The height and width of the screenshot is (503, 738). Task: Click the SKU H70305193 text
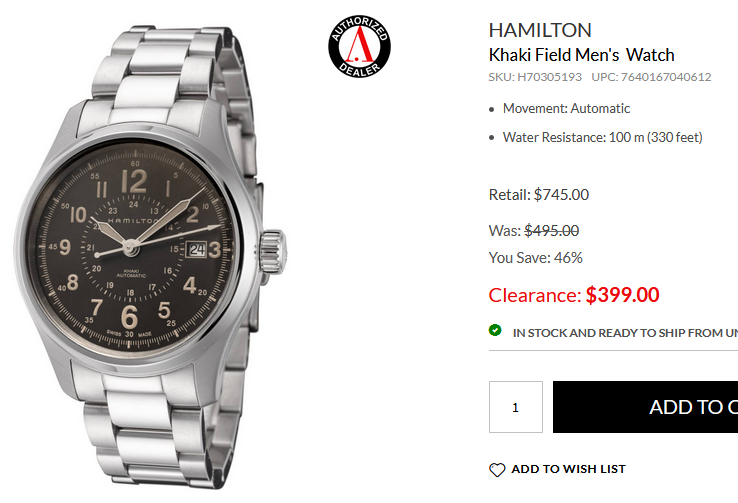(535, 77)
